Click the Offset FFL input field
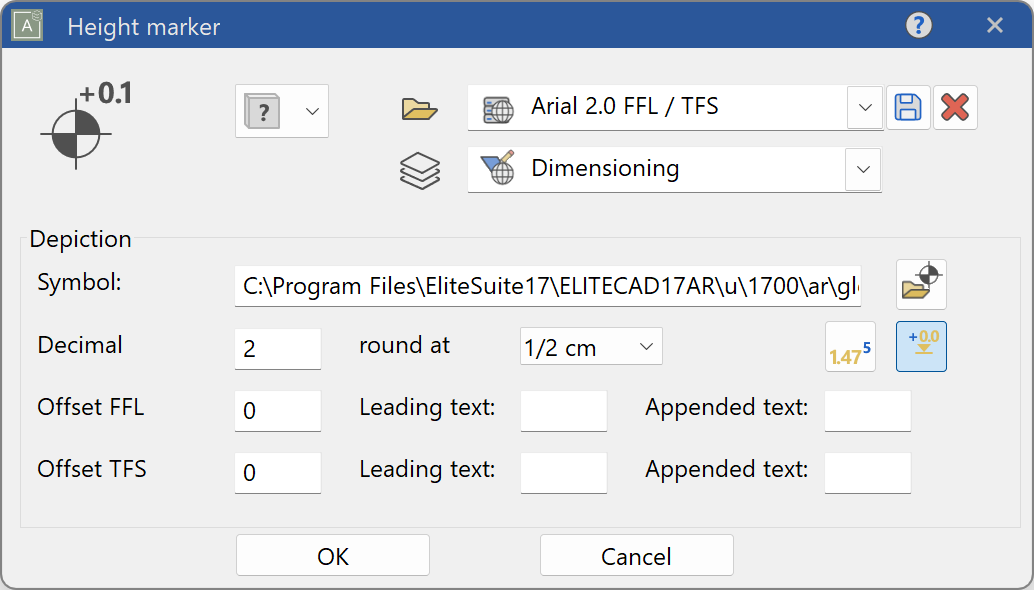Viewport: 1034px width, 590px height. [277, 411]
